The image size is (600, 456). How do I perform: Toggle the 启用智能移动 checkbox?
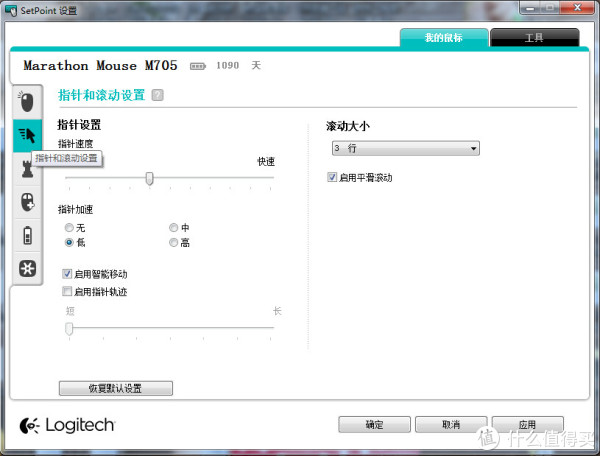(67, 274)
